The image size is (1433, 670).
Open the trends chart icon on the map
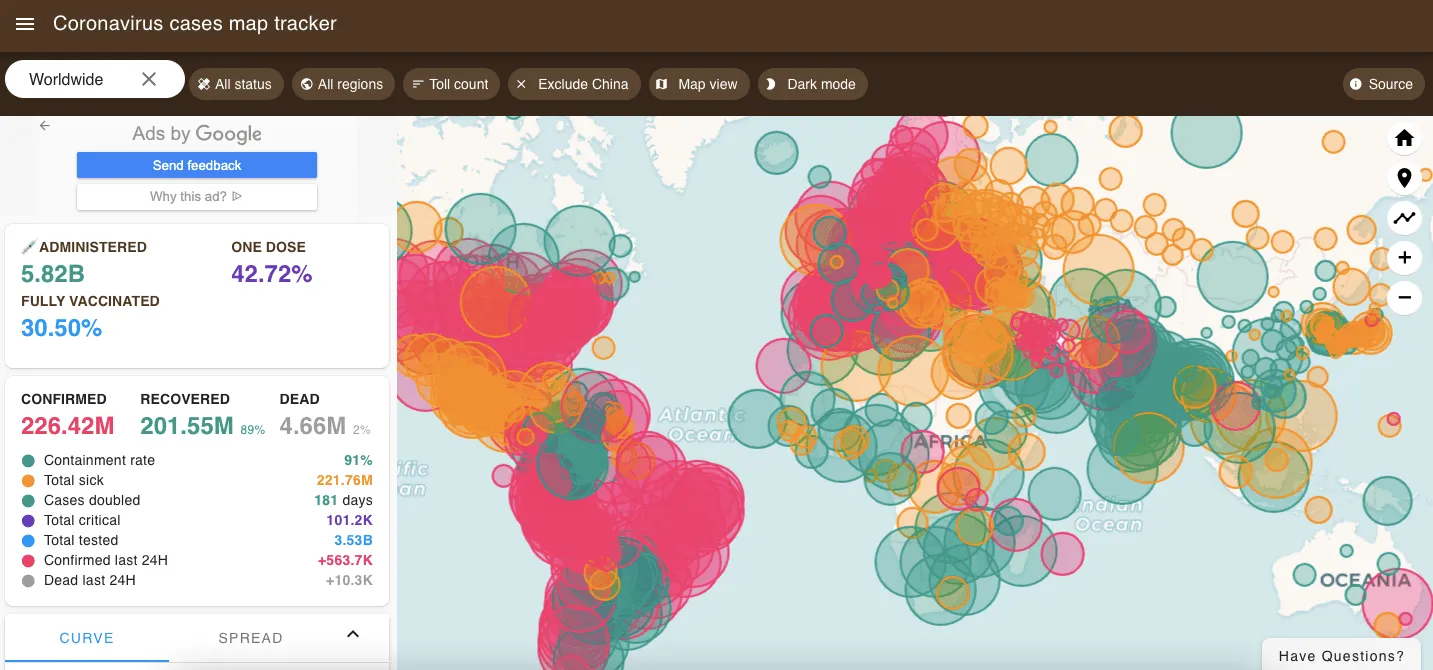pos(1404,217)
